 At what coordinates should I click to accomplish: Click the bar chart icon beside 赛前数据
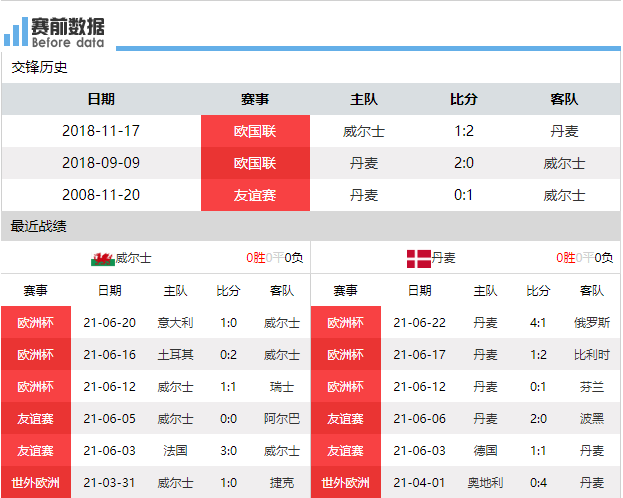[16, 31]
